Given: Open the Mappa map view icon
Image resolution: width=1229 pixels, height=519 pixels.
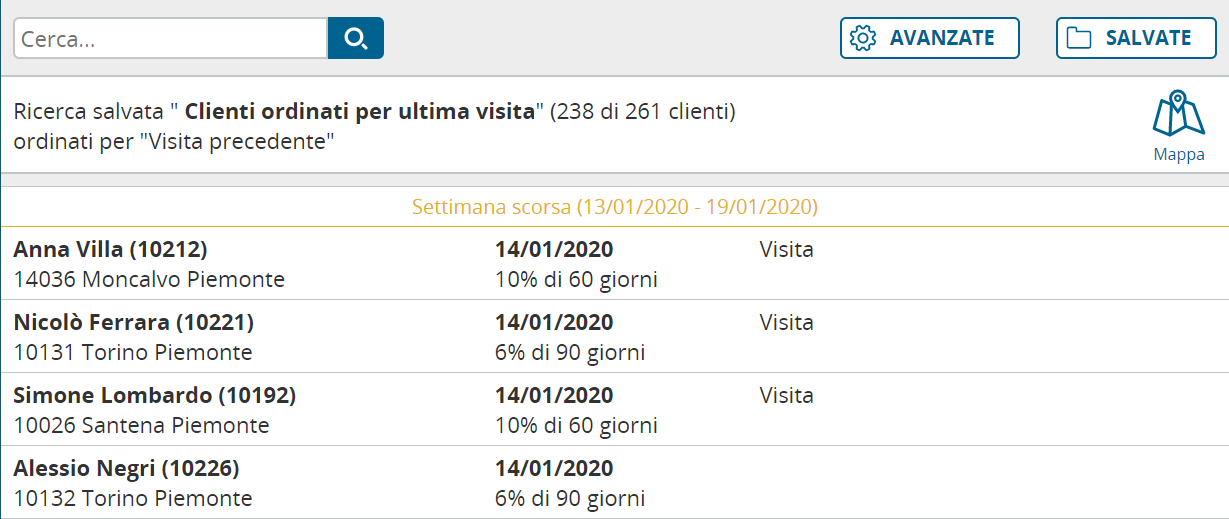Looking at the screenshot, I should click(1179, 126).
